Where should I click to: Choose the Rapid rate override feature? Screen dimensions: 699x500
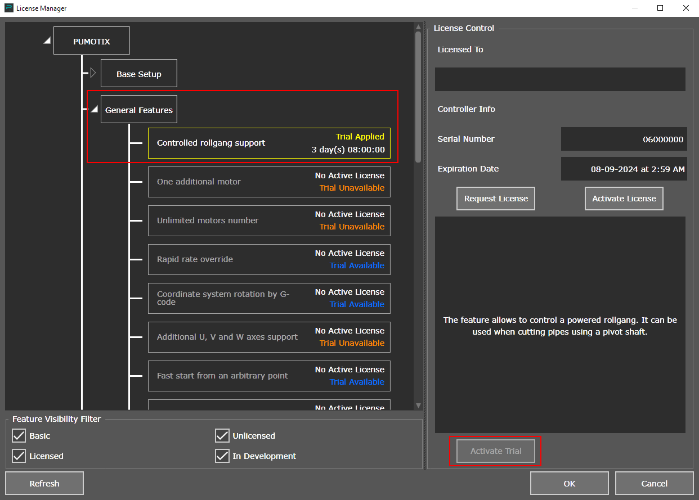(269, 259)
